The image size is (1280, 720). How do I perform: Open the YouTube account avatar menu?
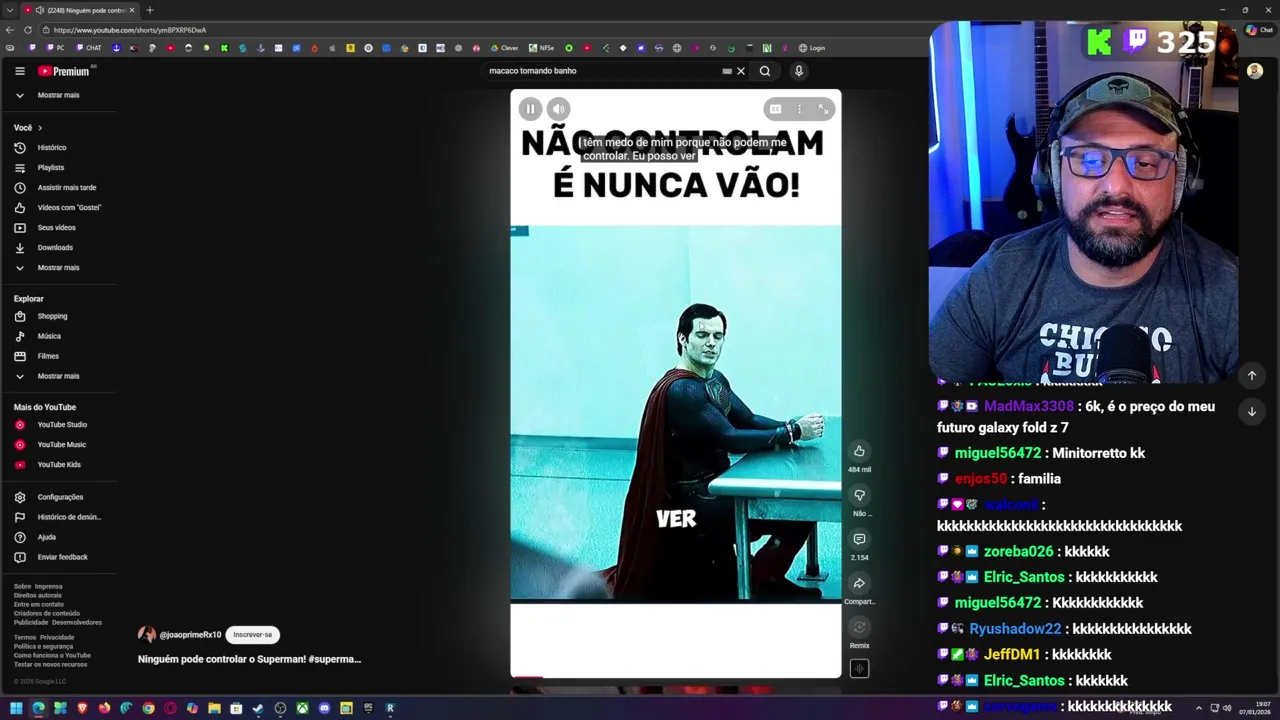(x=1255, y=71)
